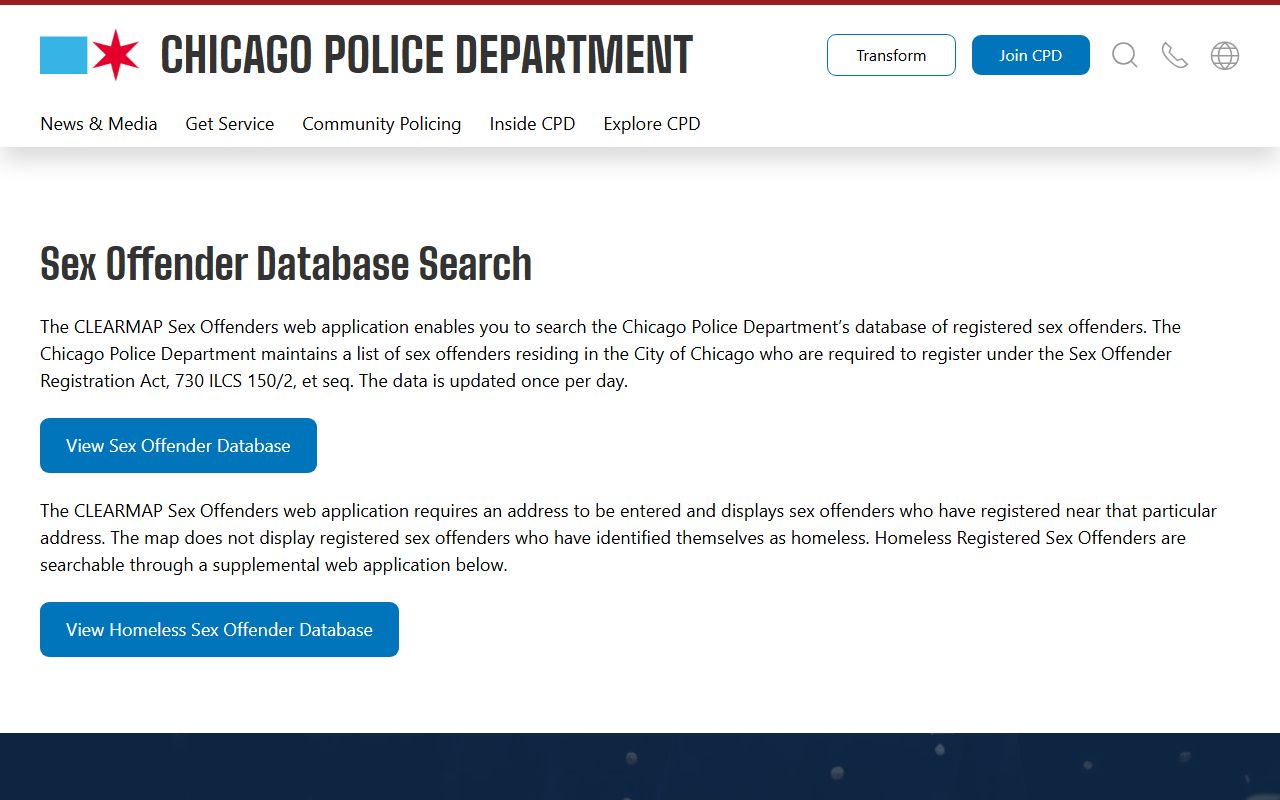
Task: Click the Chicago Police Department title
Action: tap(426, 55)
